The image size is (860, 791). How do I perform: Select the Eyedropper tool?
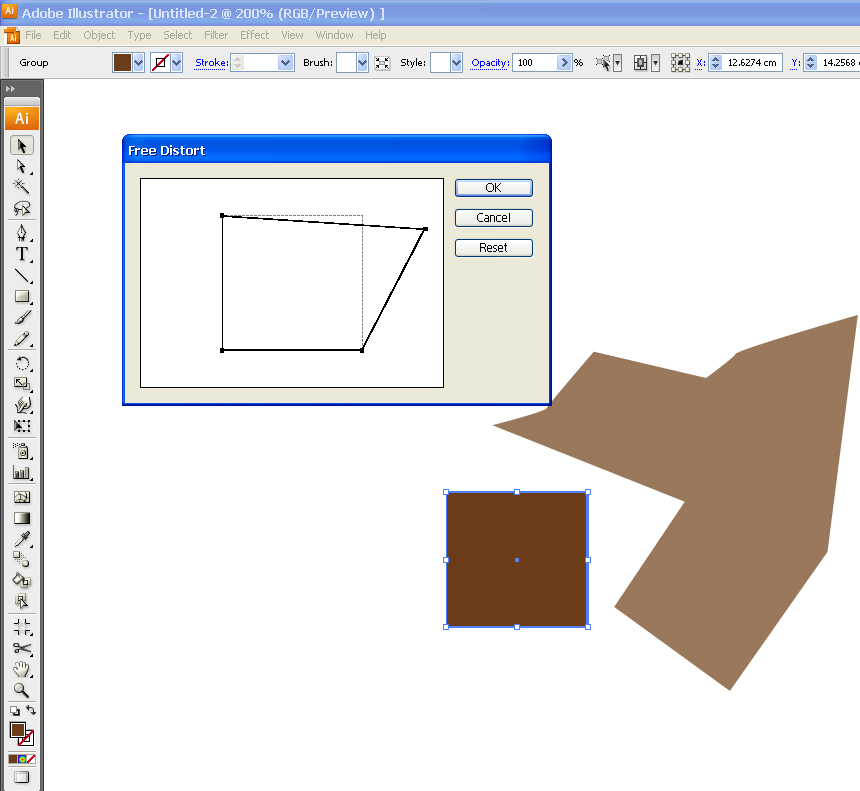21,539
